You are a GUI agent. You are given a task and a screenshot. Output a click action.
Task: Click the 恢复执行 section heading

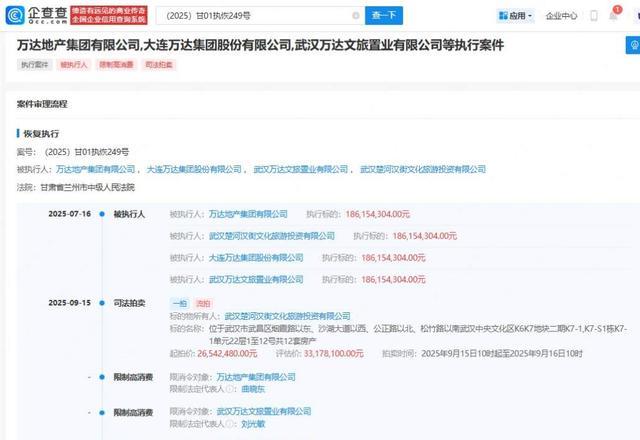41,133
